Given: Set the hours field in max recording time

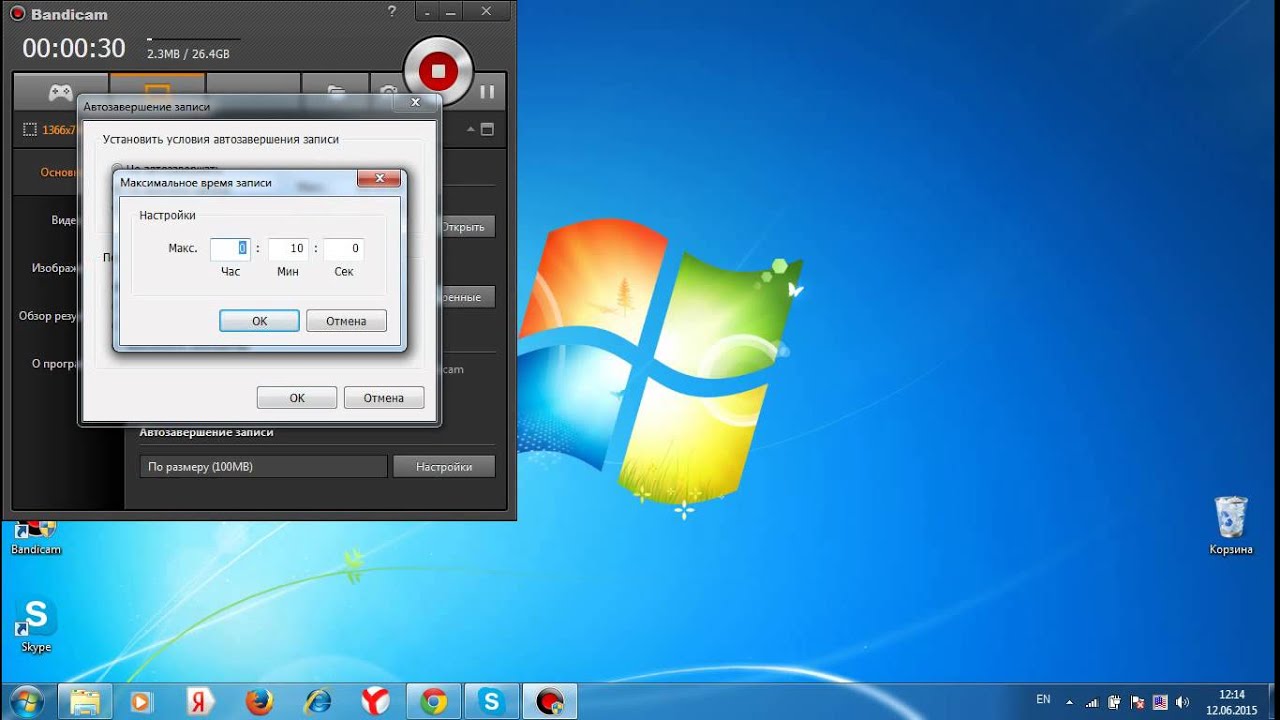Looking at the screenshot, I should click(x=230, y=248).
